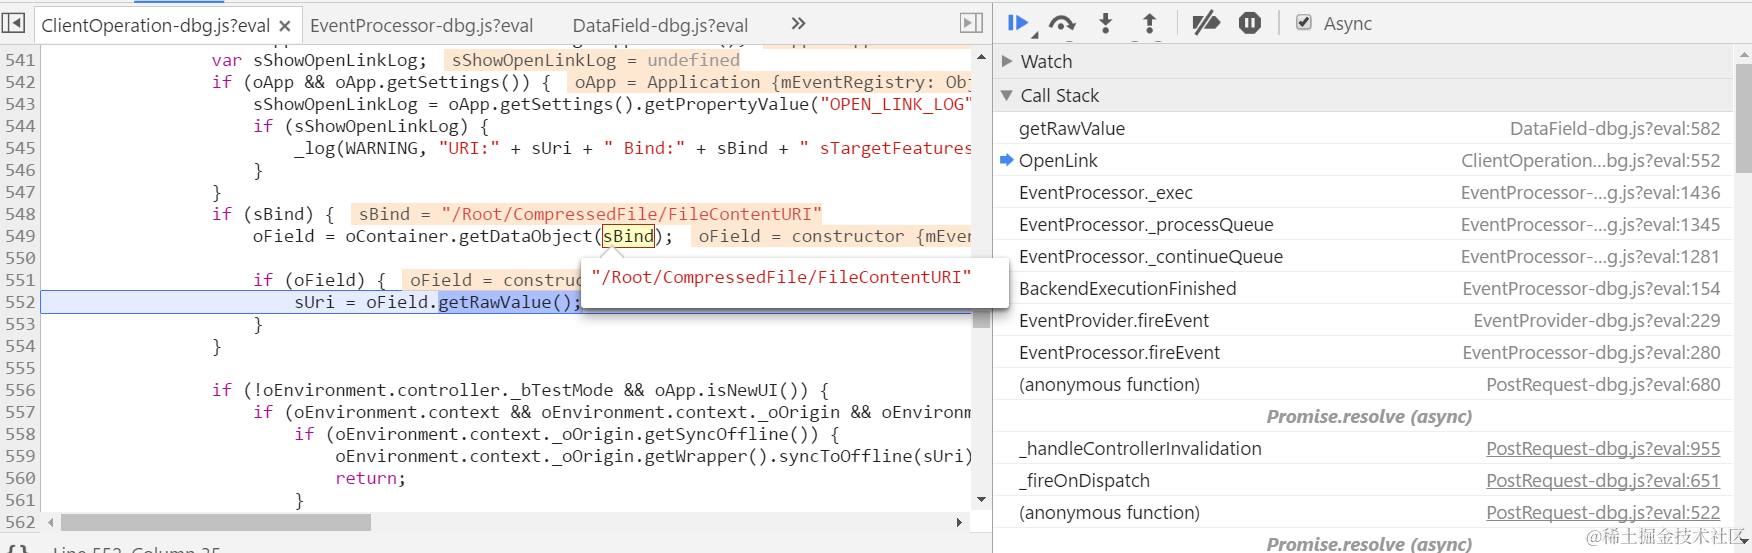The width and height of the screenshot is (1752, 553).
Task: Click horizontal scrollbar right arrow in editor
Action: [959, 522]
